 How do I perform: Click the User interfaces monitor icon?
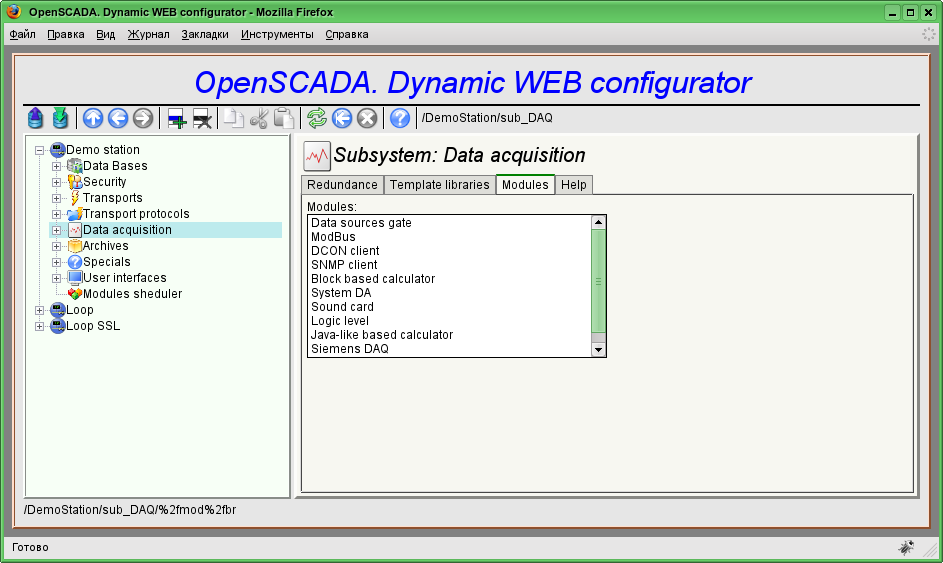(x=75, y=278)
